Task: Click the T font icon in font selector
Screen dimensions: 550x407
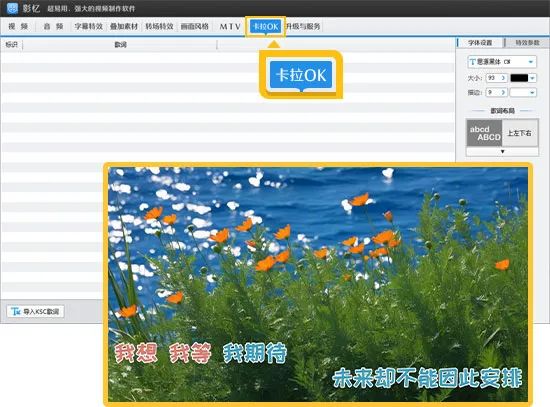Action: (472, 62)
